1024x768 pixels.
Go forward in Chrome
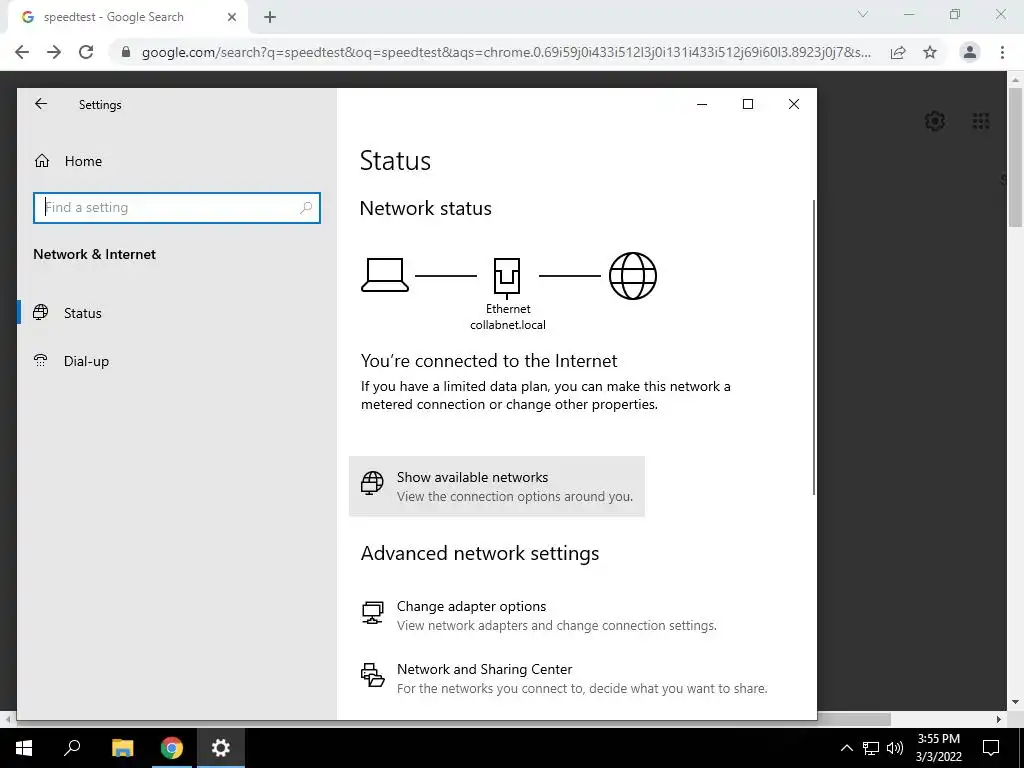(x=54, y=52)
